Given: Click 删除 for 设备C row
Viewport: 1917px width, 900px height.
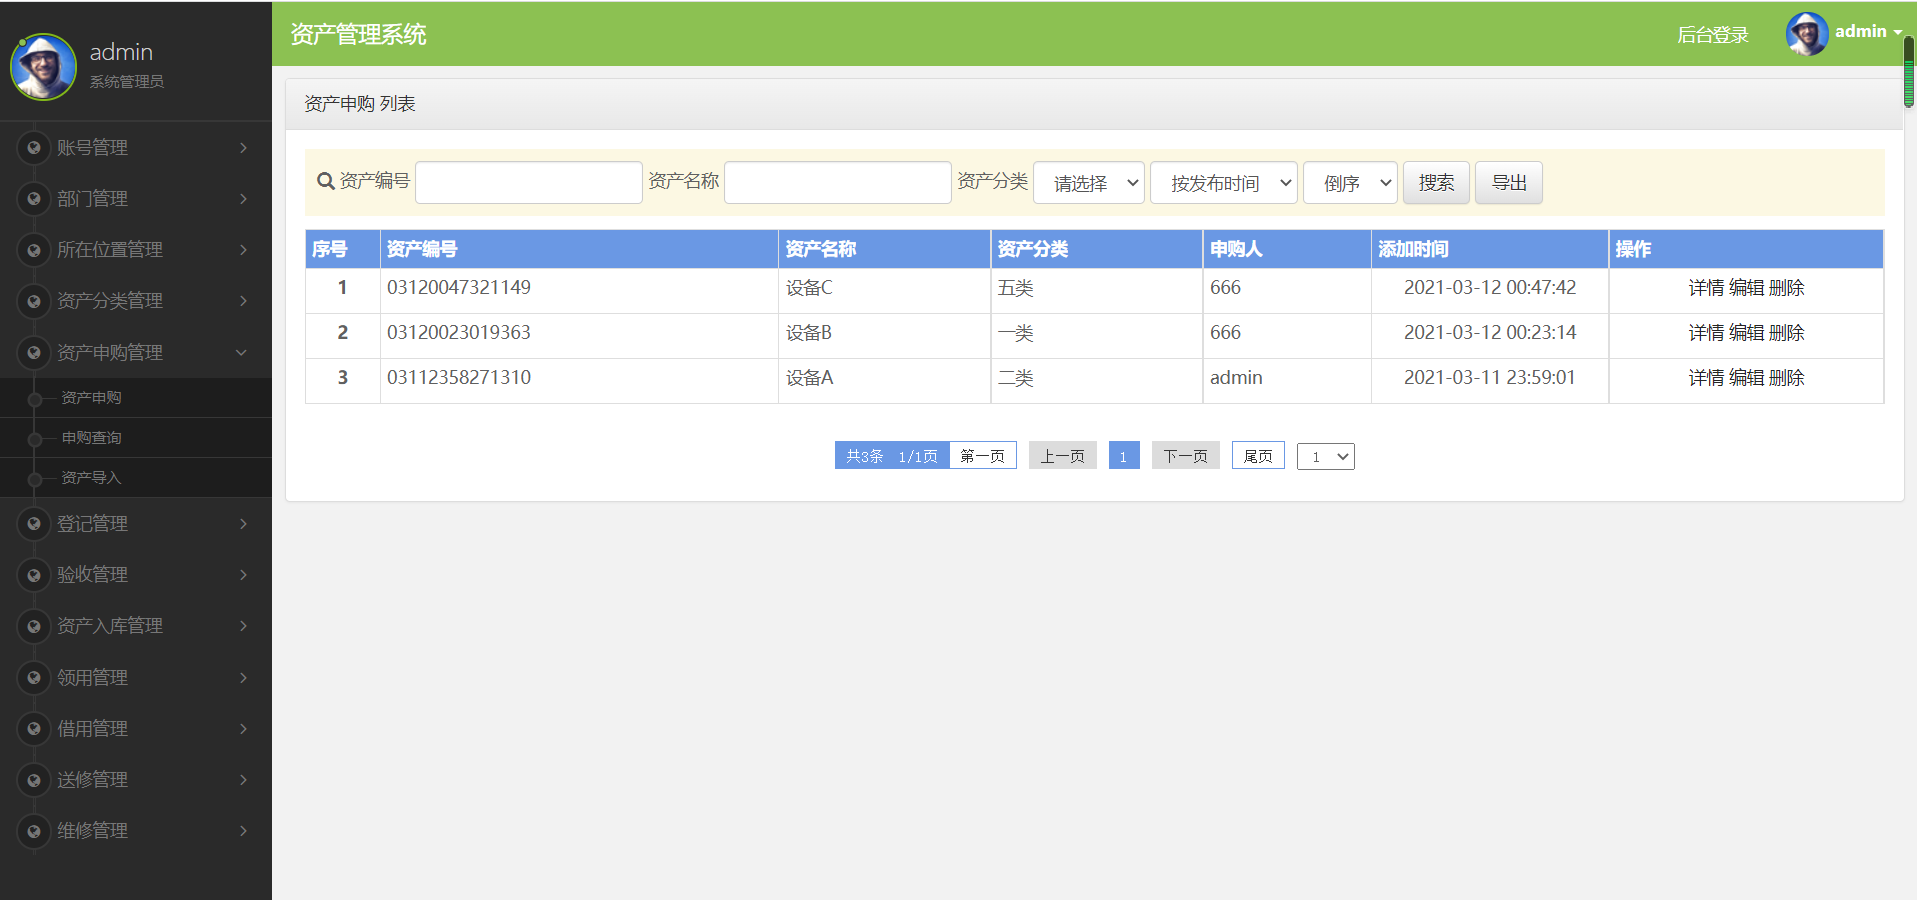Looking at the screenshot, I should point(1786,288).
